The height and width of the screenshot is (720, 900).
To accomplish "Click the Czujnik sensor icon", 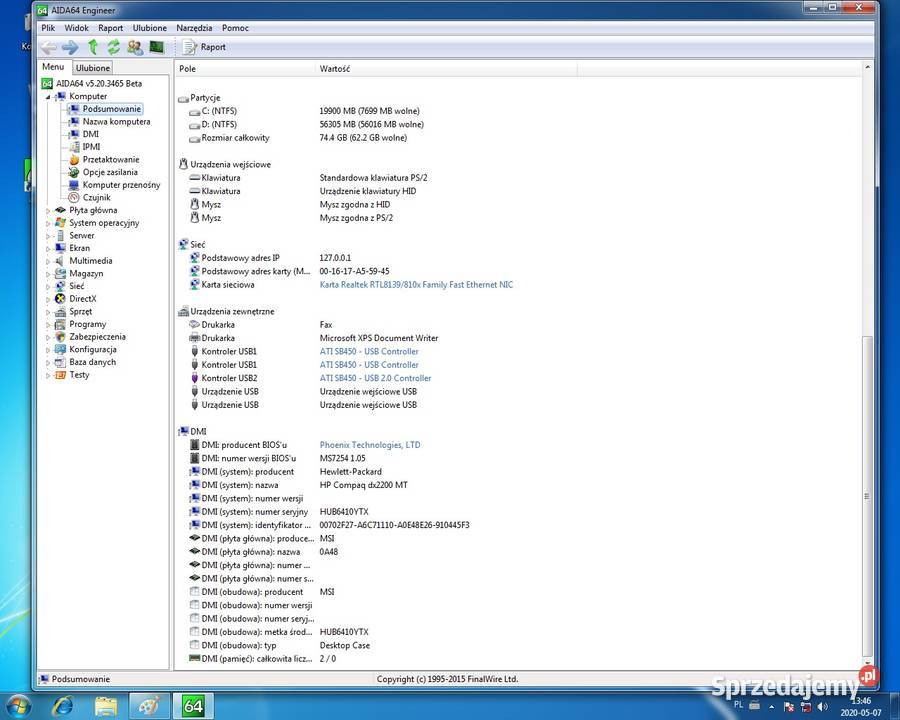I will pyautogui.click(x=73, y=198).
